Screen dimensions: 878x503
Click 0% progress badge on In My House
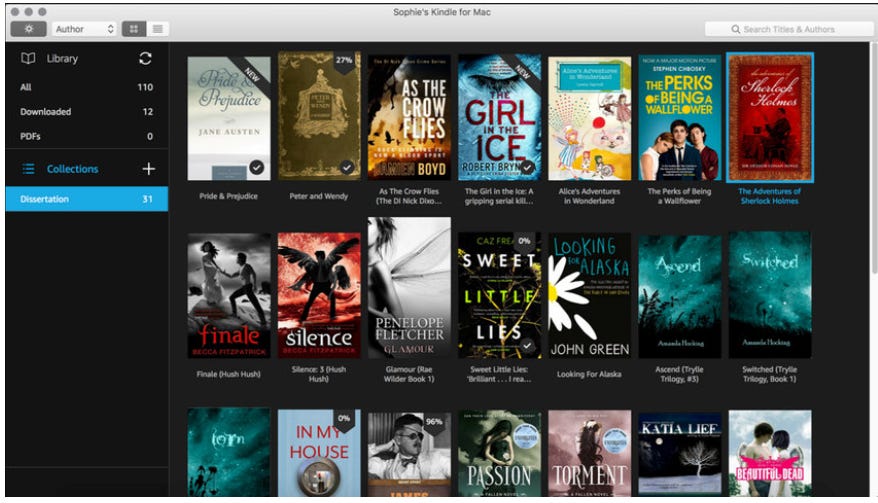(344, 418)
